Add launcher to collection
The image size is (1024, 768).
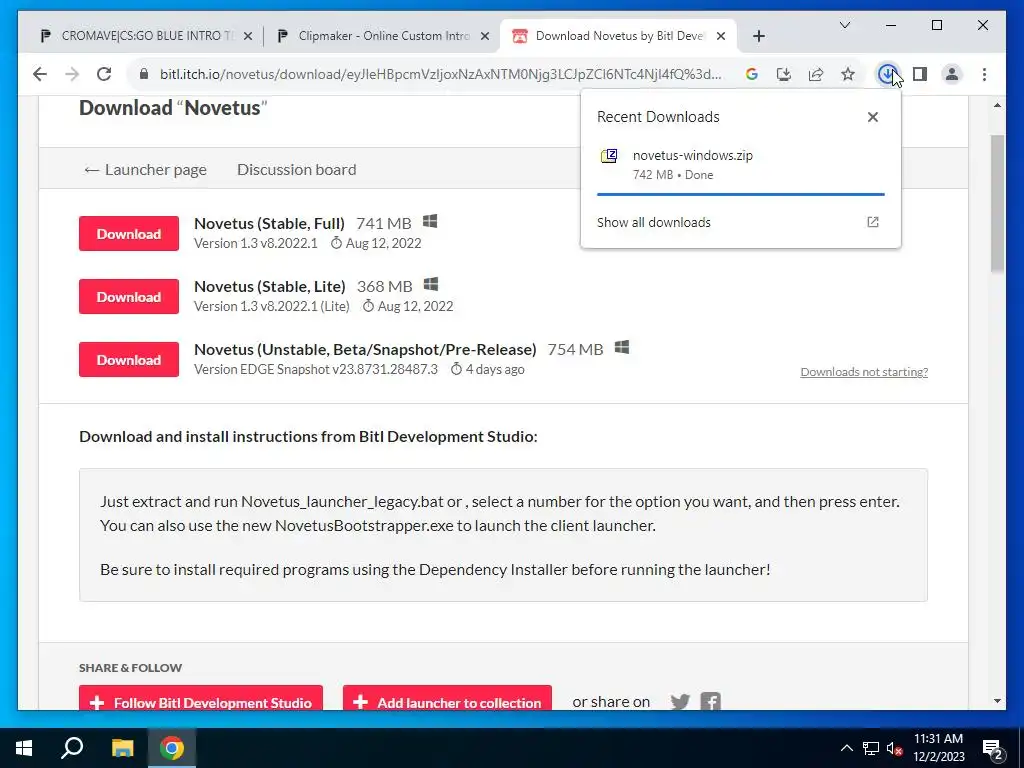click(447, 699)
